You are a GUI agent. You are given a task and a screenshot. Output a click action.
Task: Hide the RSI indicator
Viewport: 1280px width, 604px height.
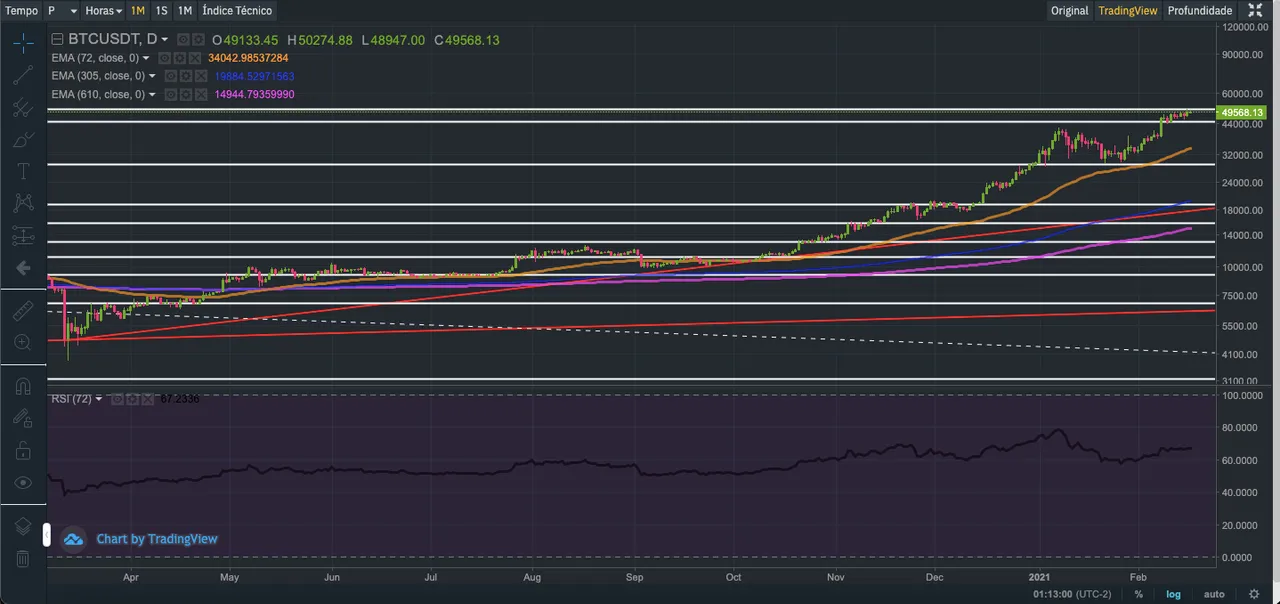pos(116,399)
